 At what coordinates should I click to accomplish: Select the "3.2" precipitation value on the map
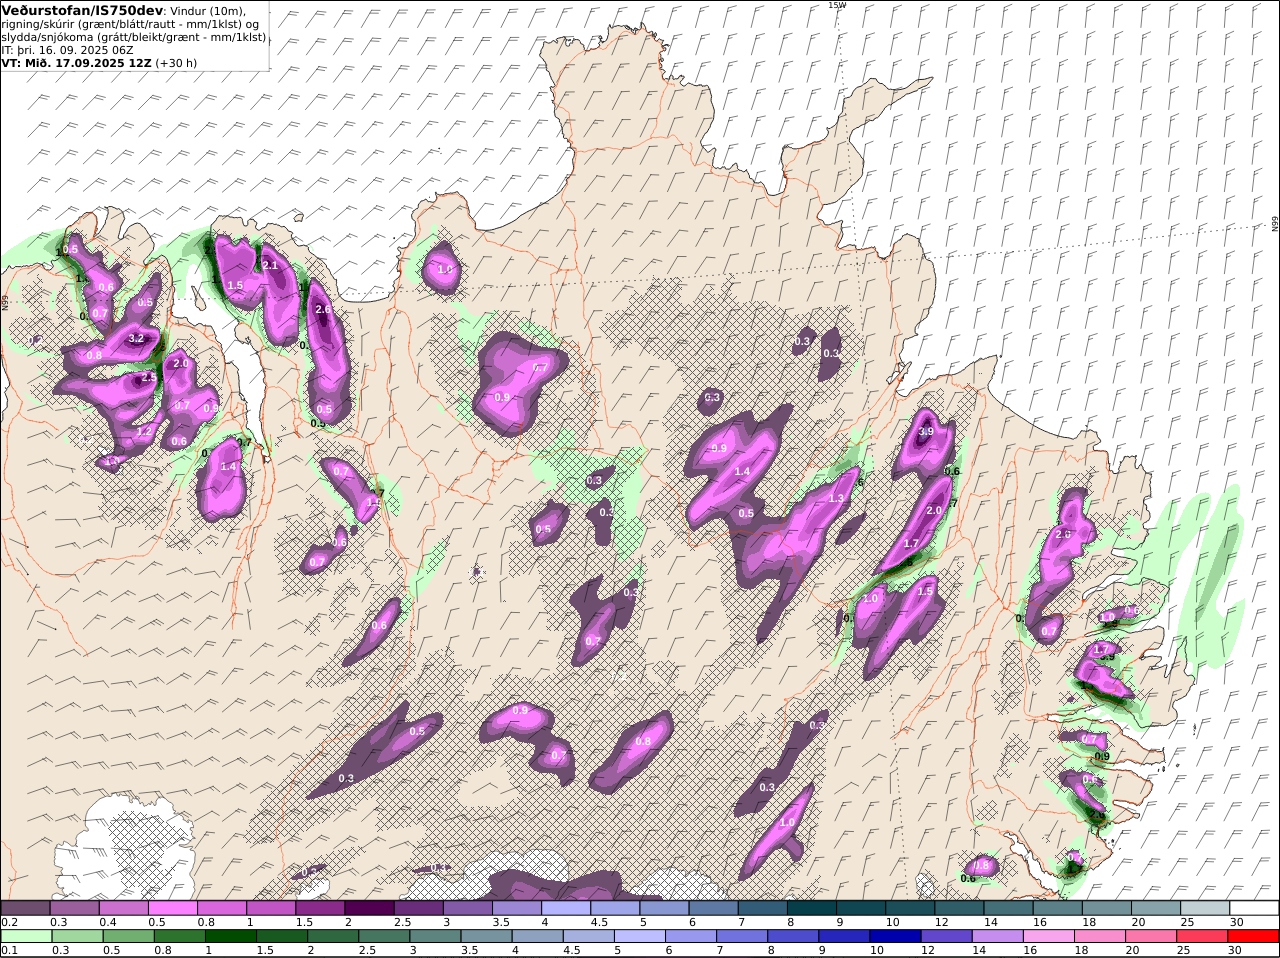[x=138, y=339]
